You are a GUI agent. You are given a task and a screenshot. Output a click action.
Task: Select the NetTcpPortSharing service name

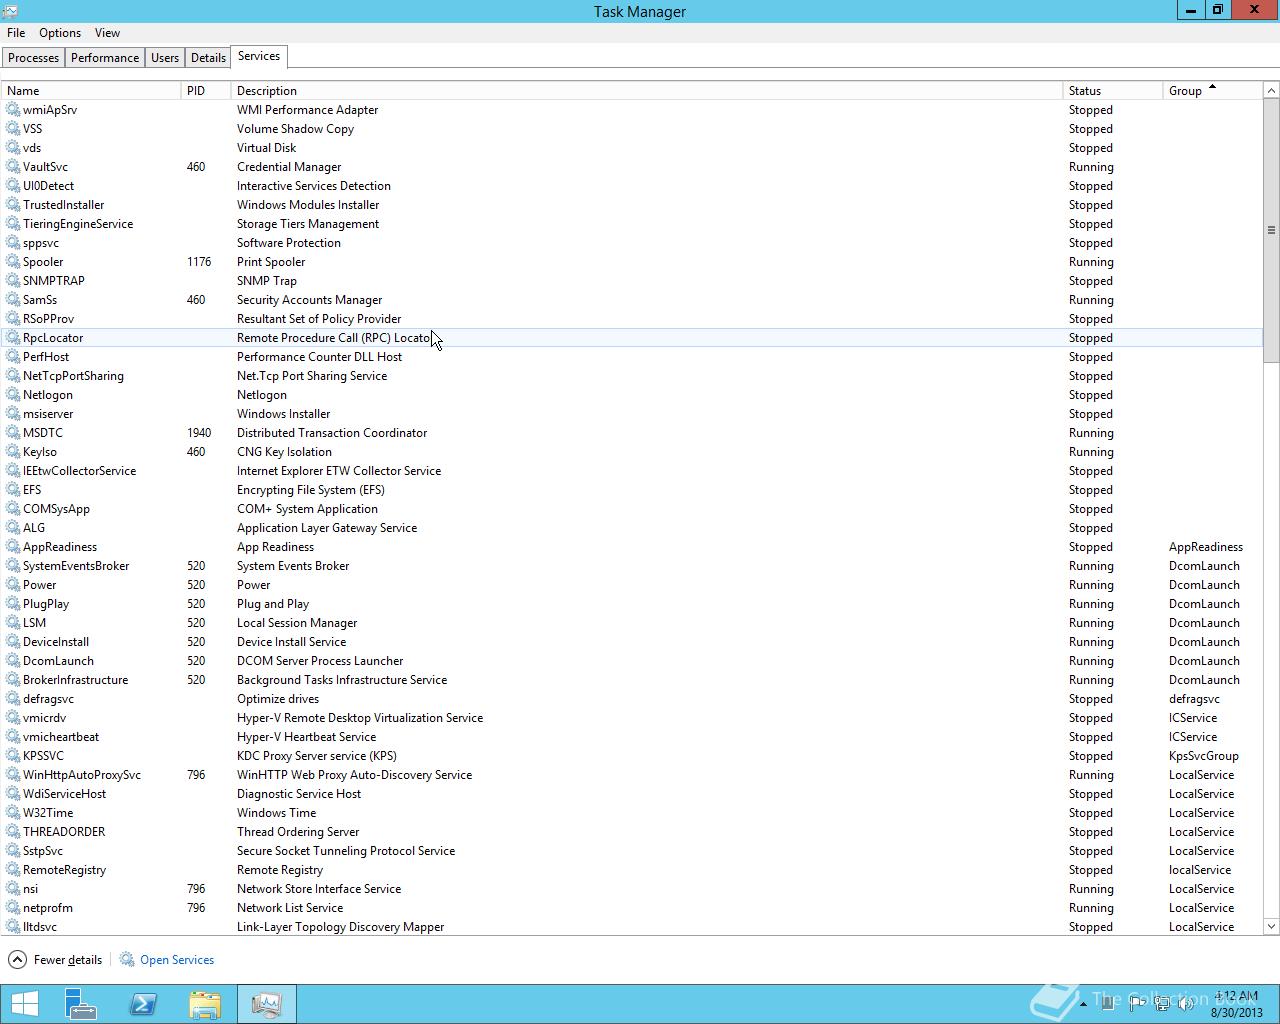point(73,376)
